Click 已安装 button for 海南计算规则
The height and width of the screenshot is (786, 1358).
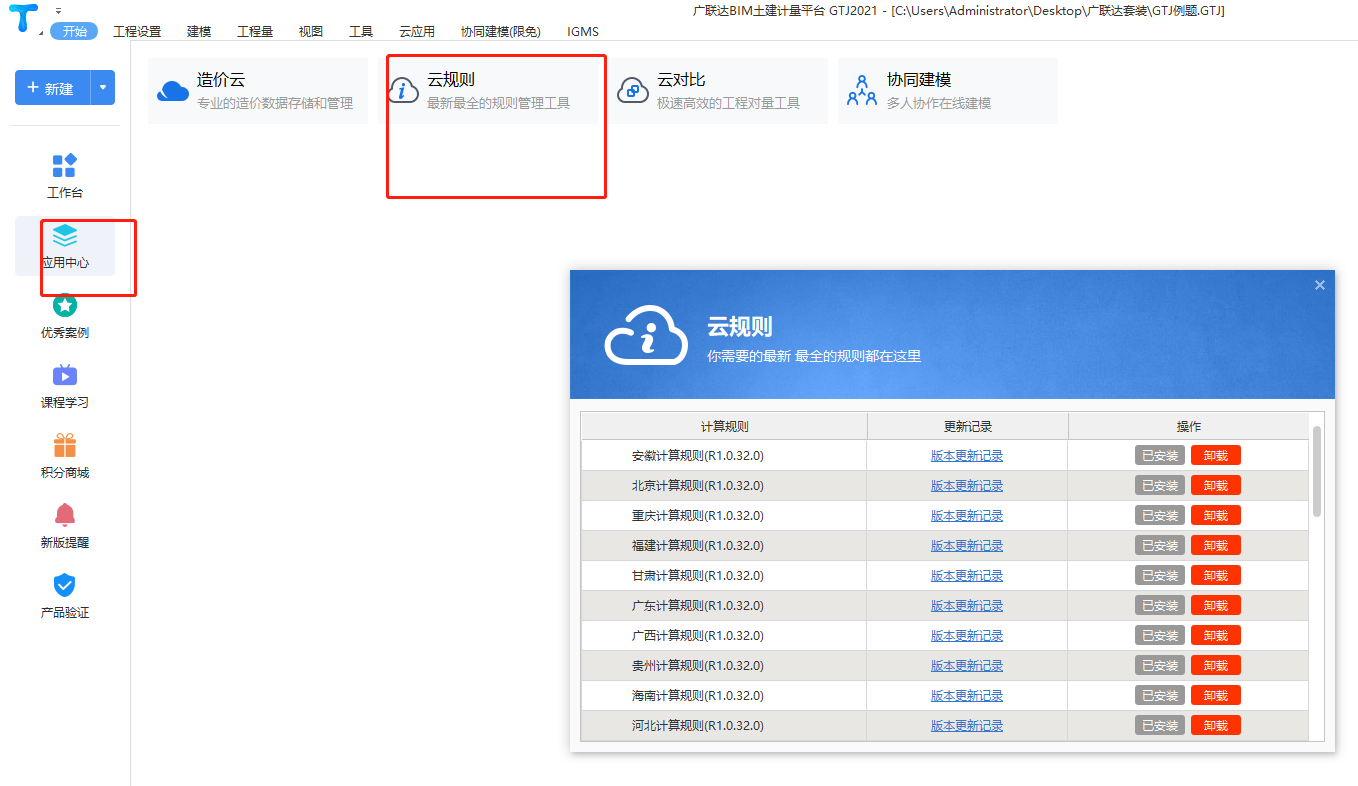click(x=1160, y=695)
